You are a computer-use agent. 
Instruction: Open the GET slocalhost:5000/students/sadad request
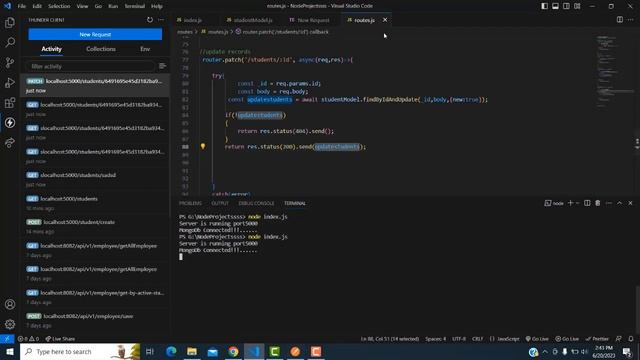coord(95,179)
